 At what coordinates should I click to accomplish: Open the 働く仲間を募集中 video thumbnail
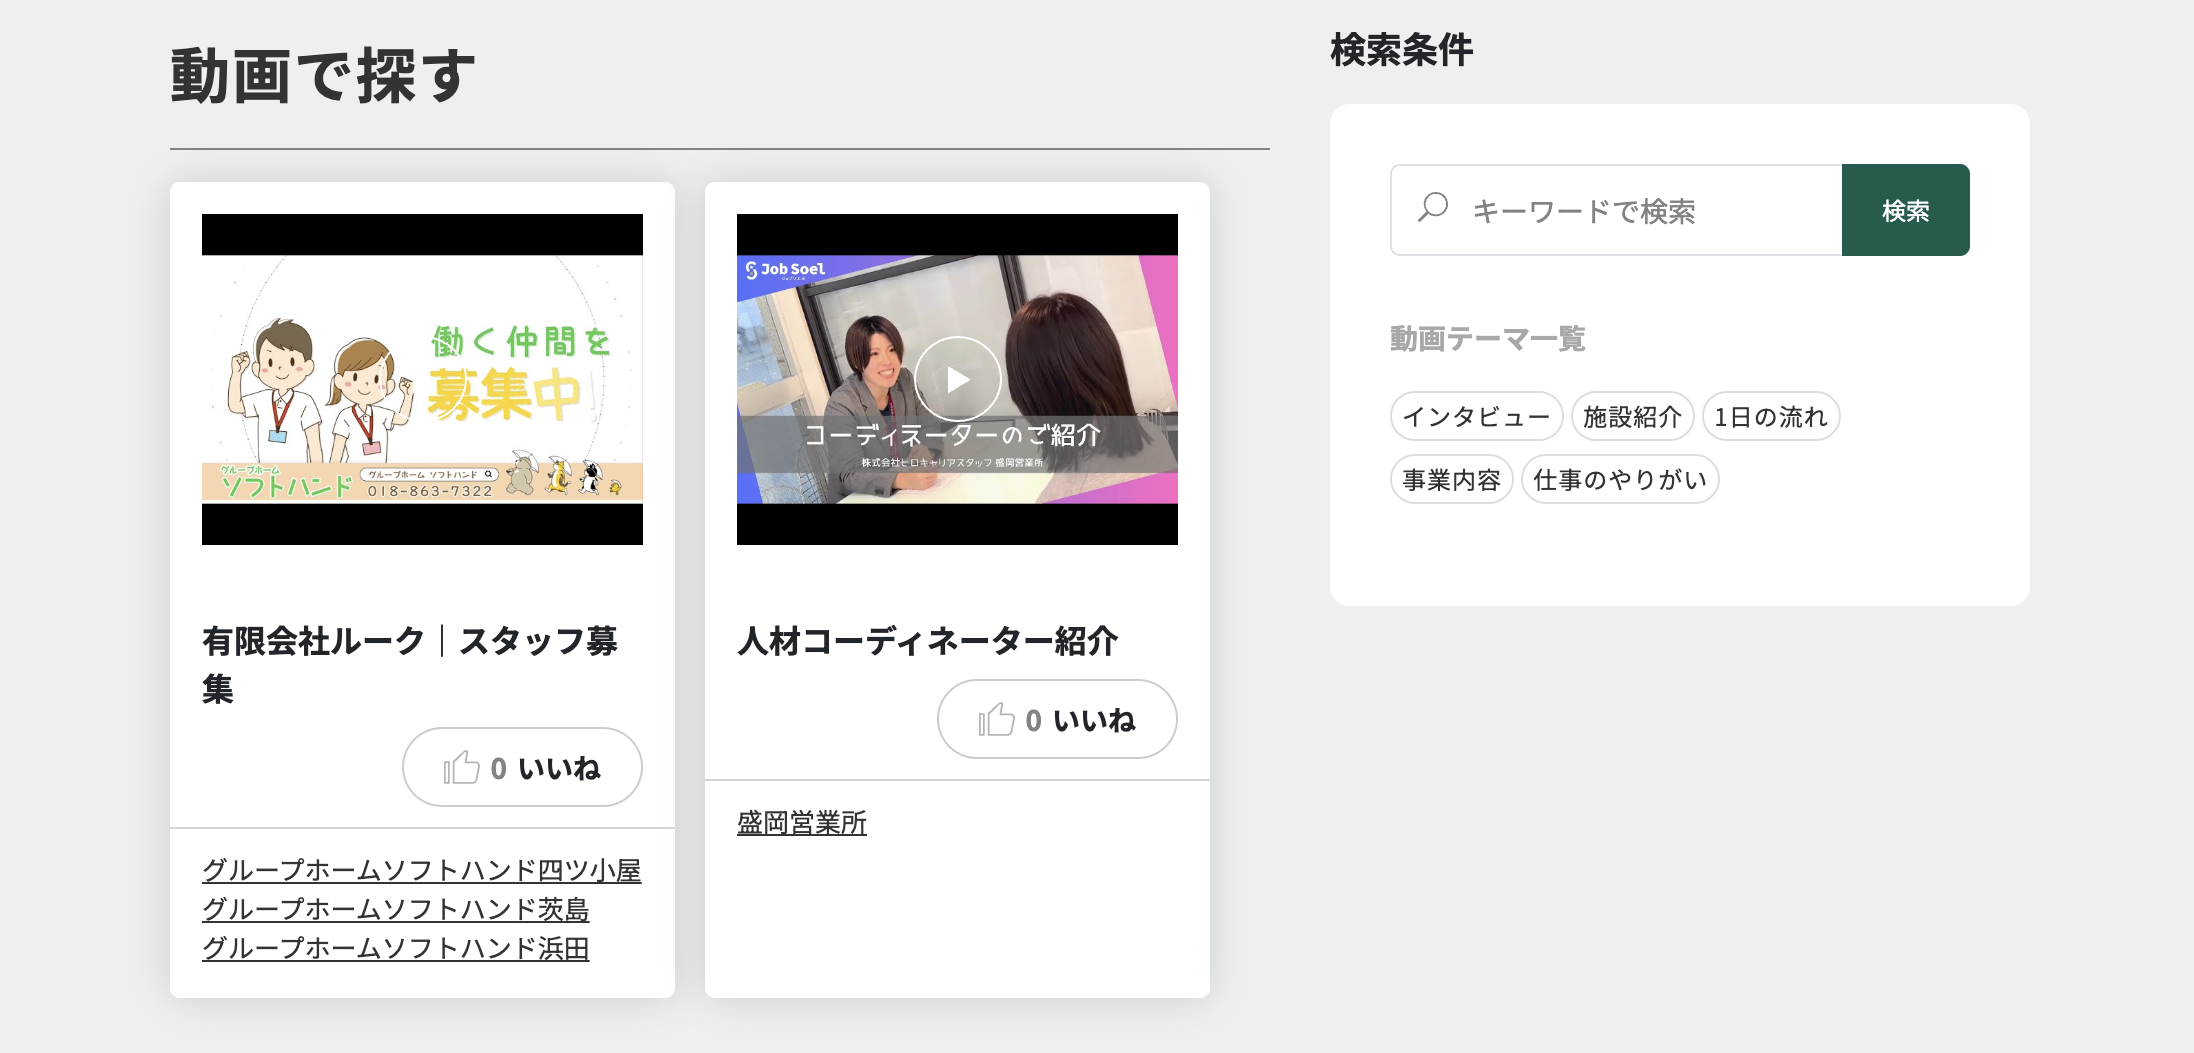click(422, 379)
